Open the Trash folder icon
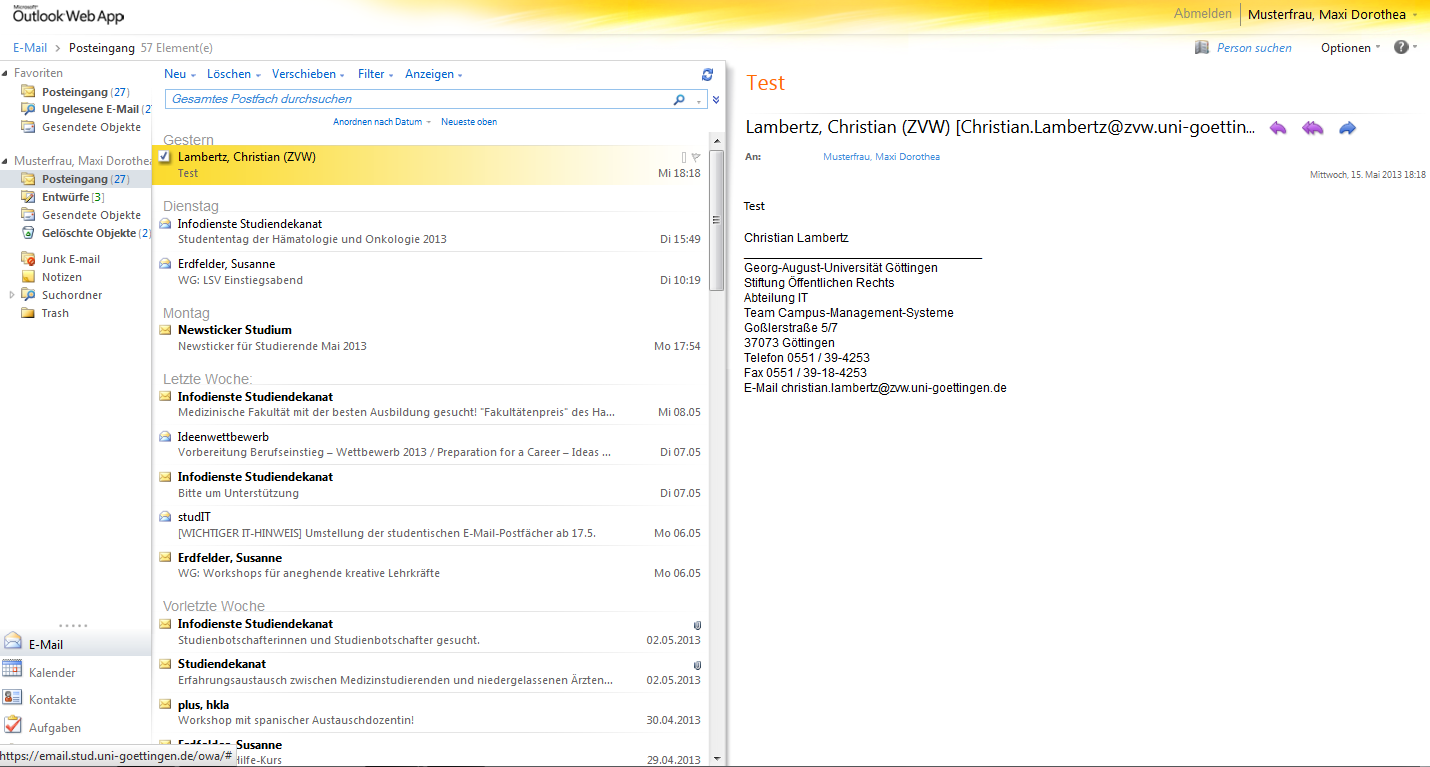 [x=28, y=313]
